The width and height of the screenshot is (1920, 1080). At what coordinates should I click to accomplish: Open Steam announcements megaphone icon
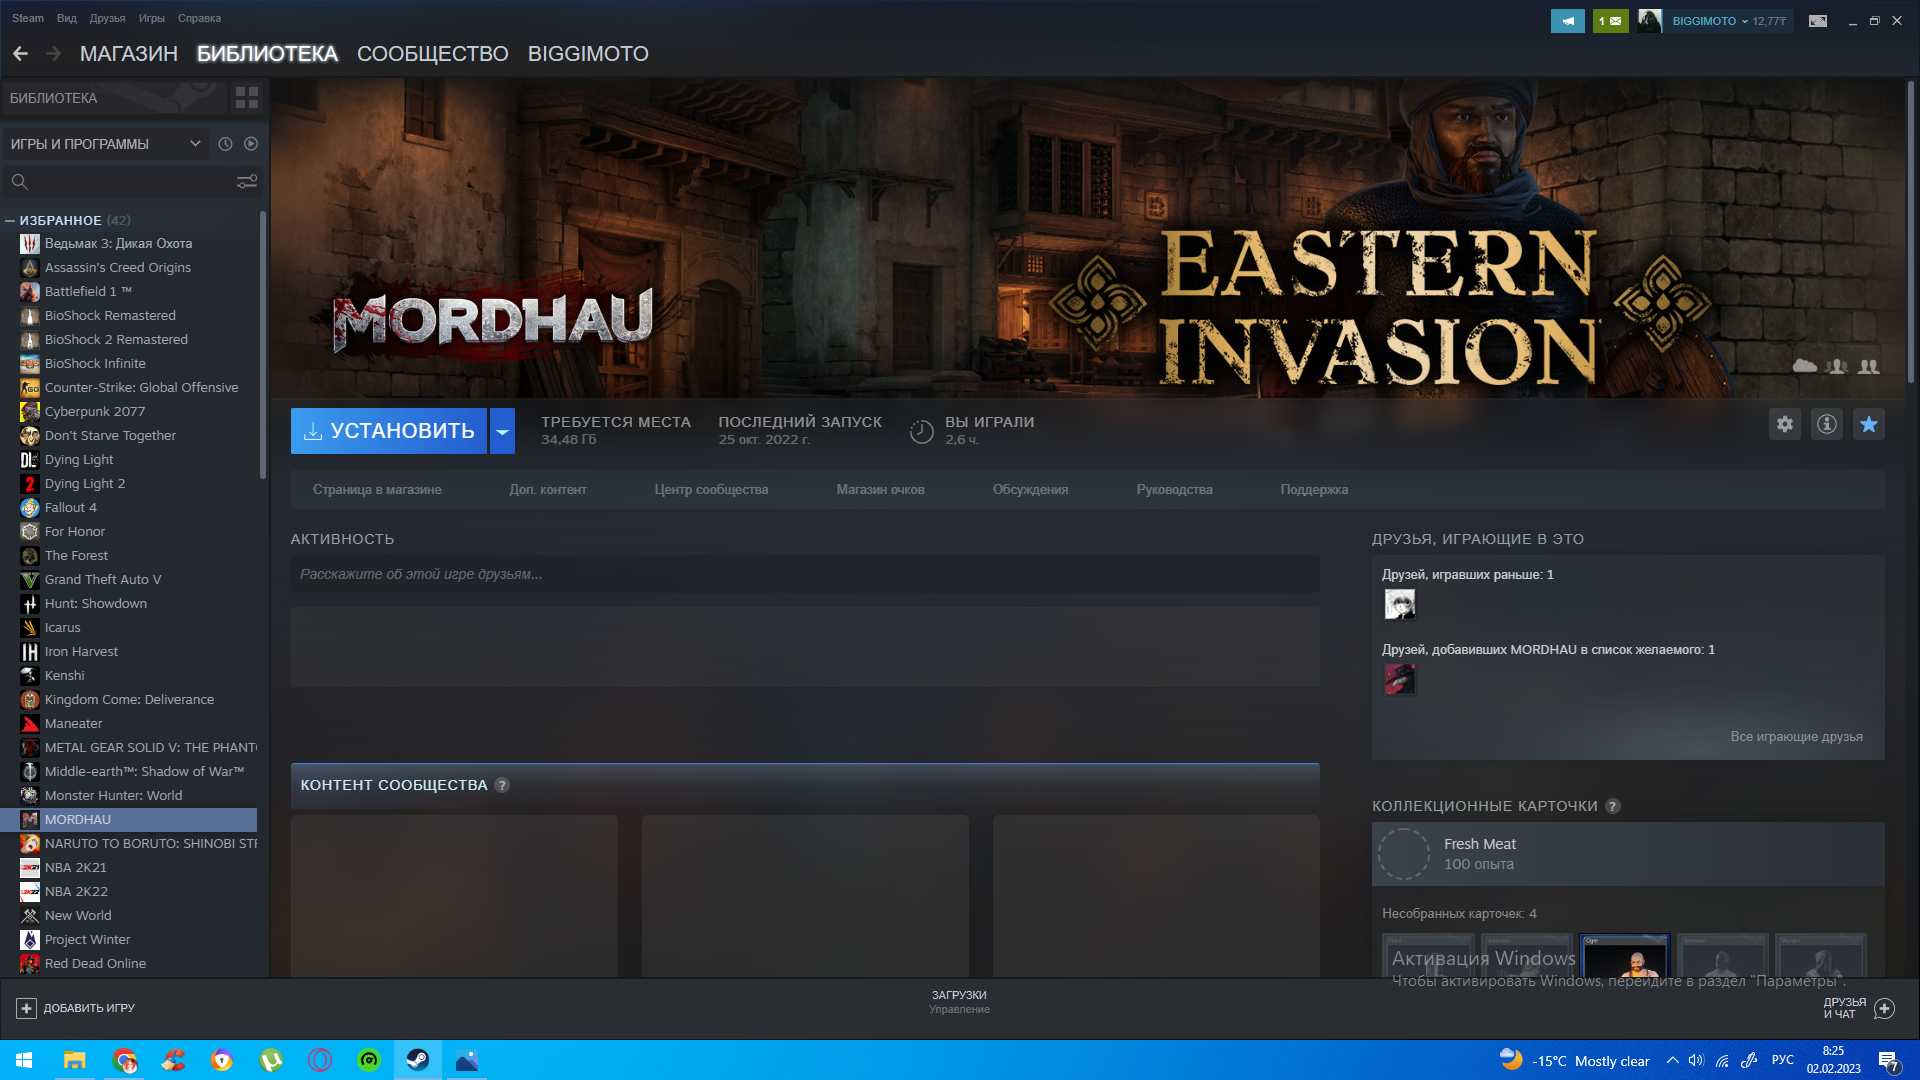(x=1568, y=21)
